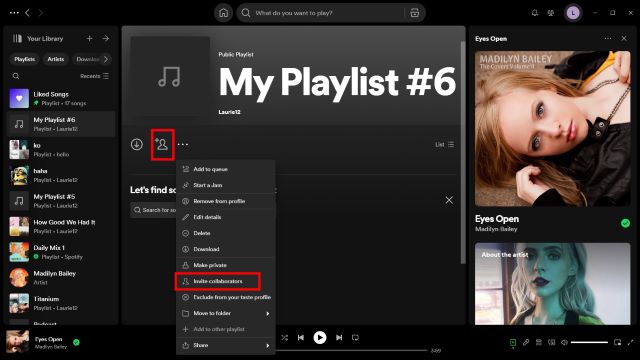Open the 'haha' playlist
This screenshot has height=360, width=640.
coord(61,175)
